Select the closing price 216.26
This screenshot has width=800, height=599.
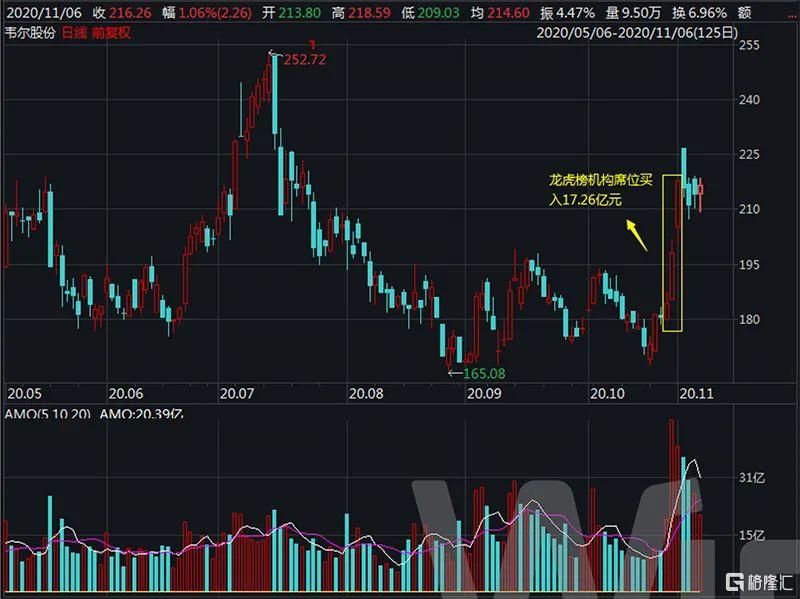coord(130,12)
